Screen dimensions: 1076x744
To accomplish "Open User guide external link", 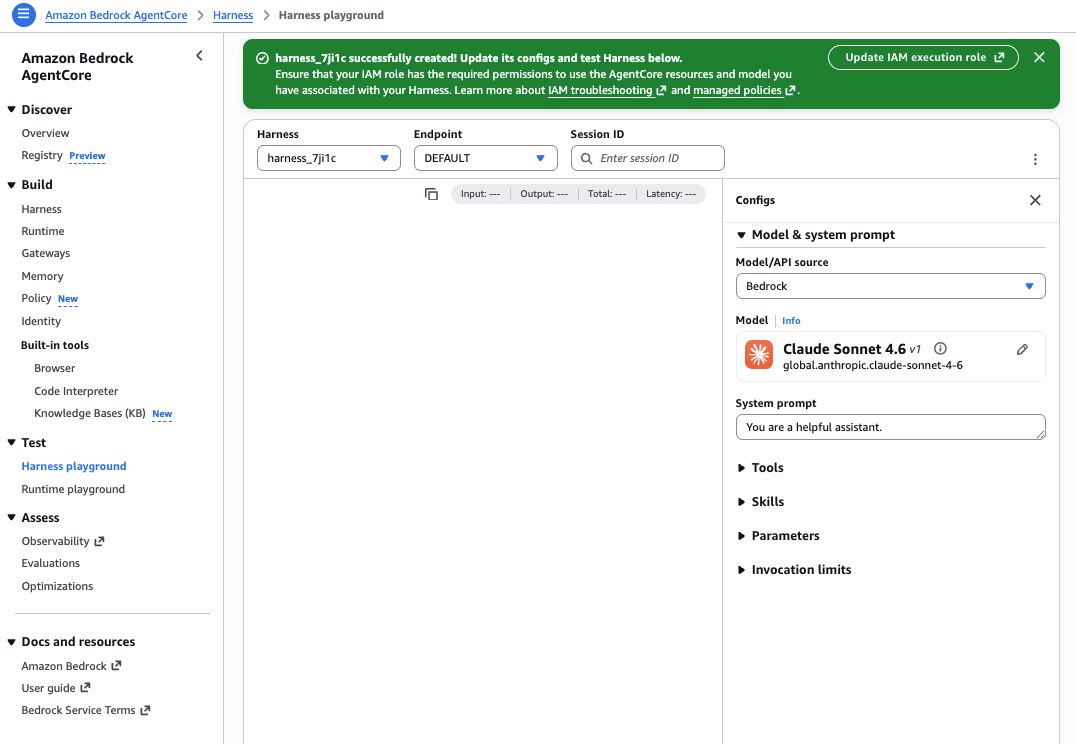I will (x=56, y=688).
